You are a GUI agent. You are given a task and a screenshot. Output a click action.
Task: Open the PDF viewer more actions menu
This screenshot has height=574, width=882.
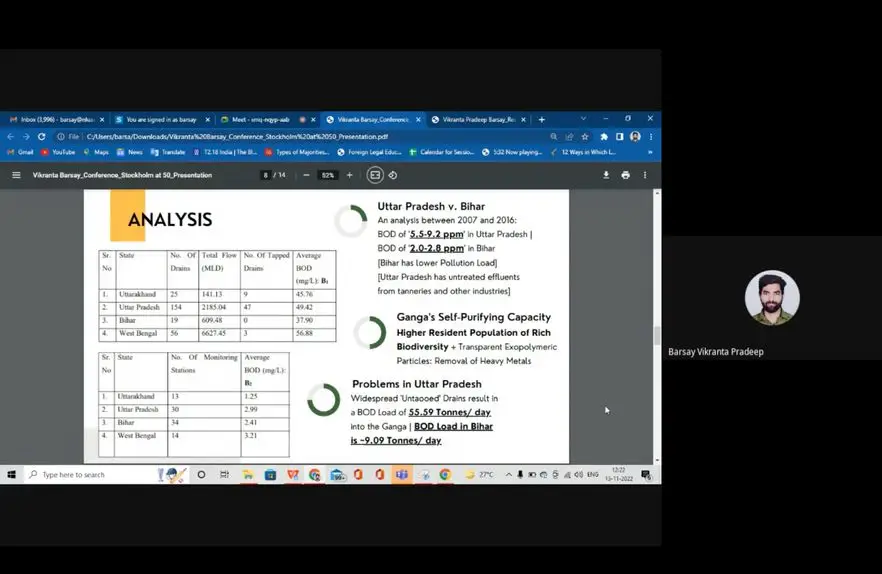point(645,175)
